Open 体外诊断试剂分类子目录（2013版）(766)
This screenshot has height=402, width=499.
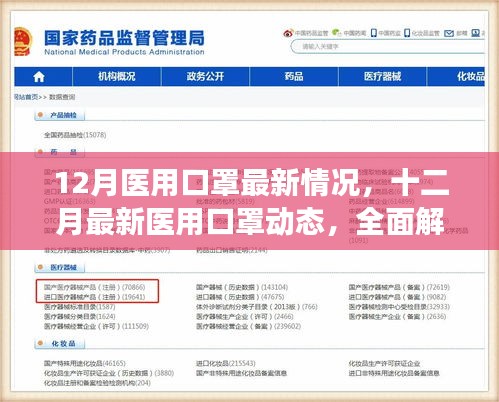257,307
